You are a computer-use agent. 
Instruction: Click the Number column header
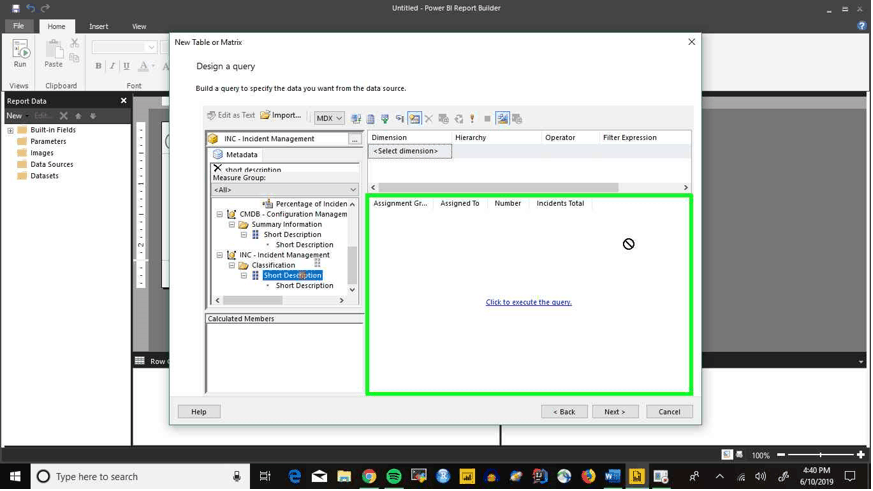508,204
